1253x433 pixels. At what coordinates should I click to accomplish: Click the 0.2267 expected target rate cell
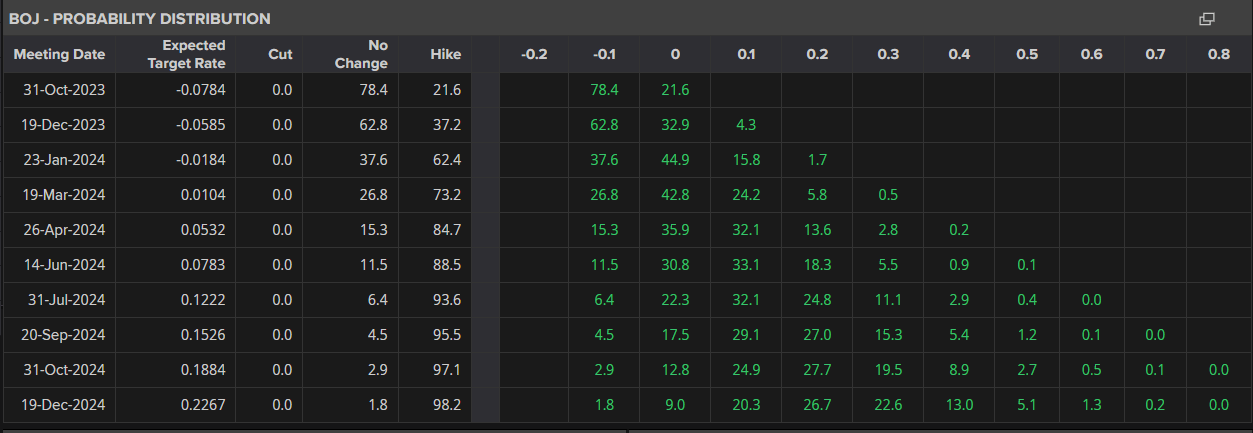tap(203, 405)
